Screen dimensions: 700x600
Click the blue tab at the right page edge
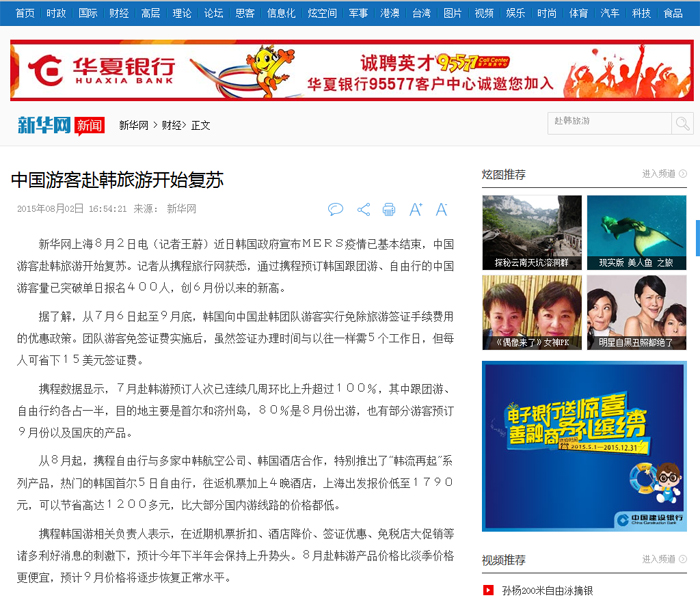tap(698, 238)
